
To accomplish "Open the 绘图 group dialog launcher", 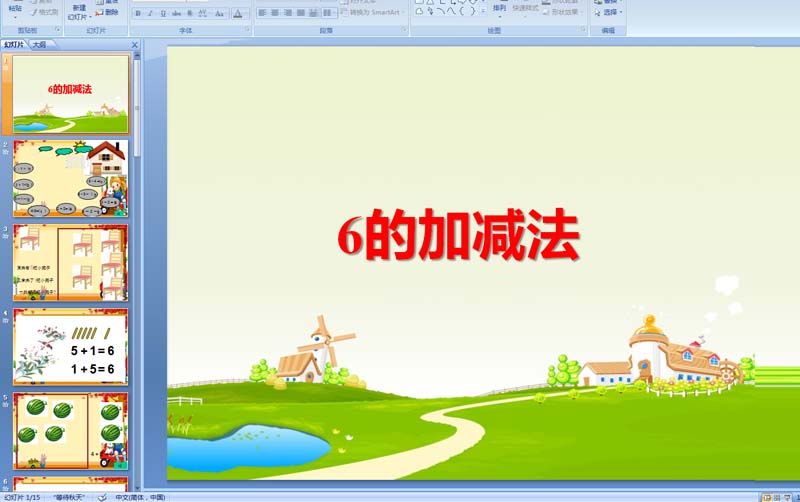I will point(583,30).
